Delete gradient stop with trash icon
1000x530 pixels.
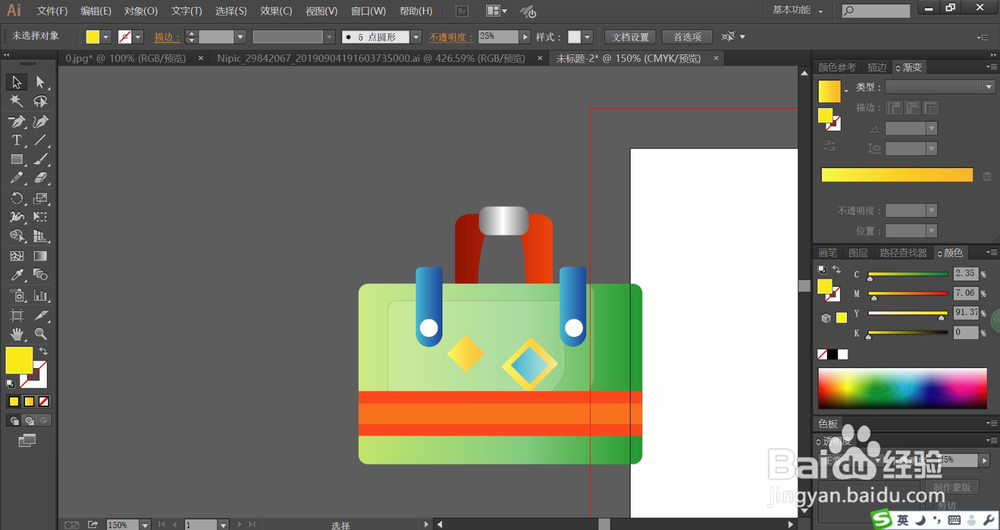[987, 176]
